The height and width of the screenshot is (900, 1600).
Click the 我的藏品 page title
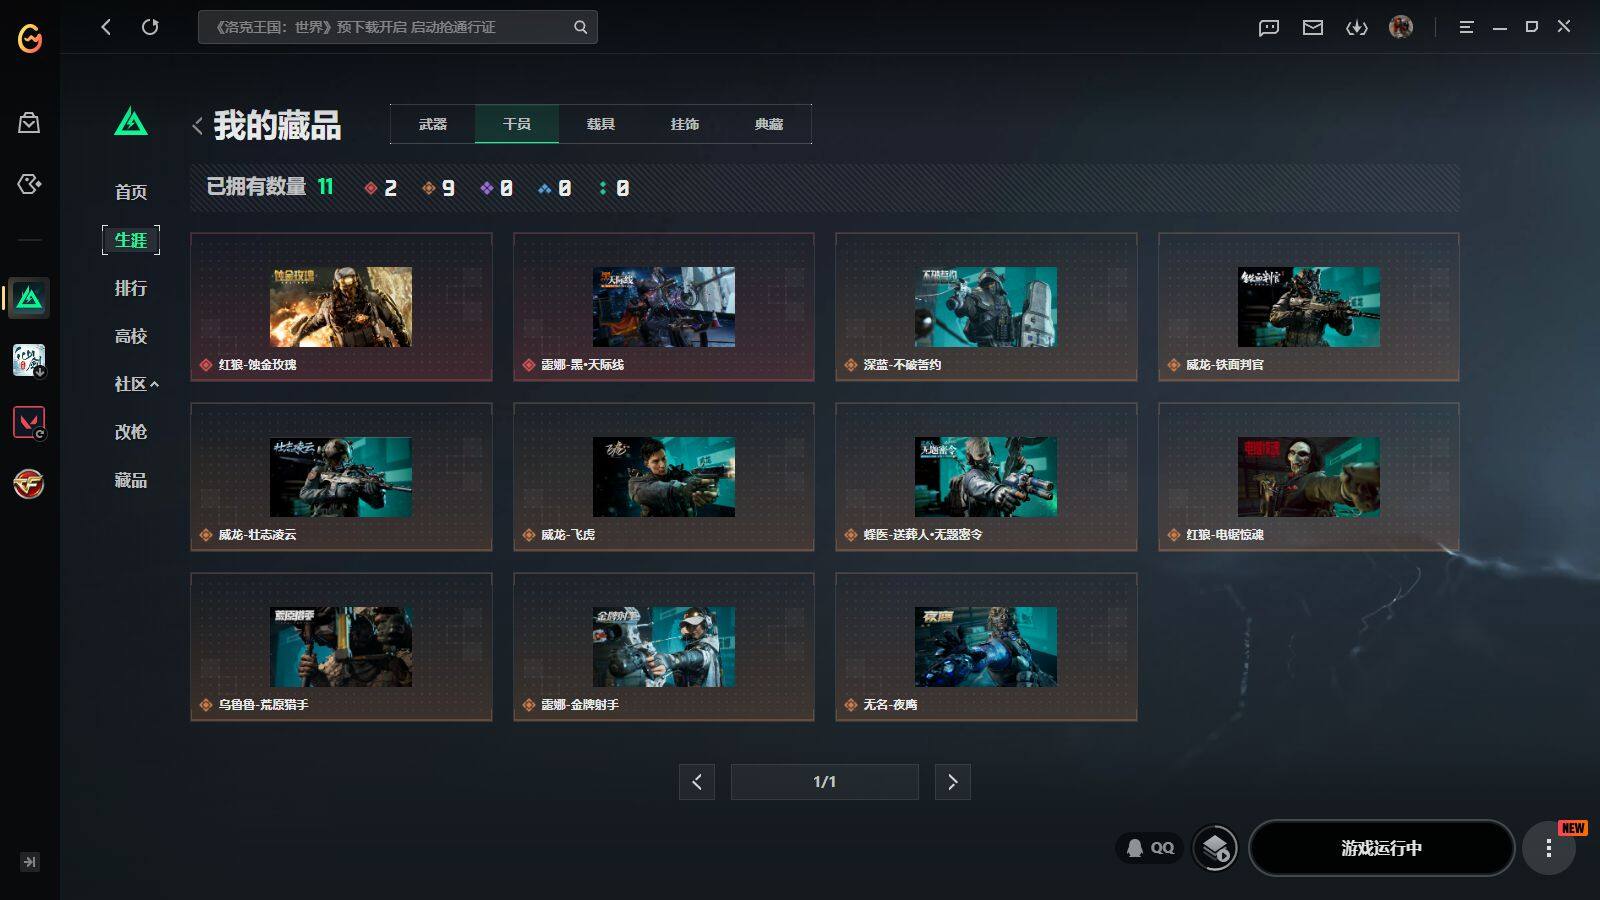pyautogui.click(x=277, y=126)
